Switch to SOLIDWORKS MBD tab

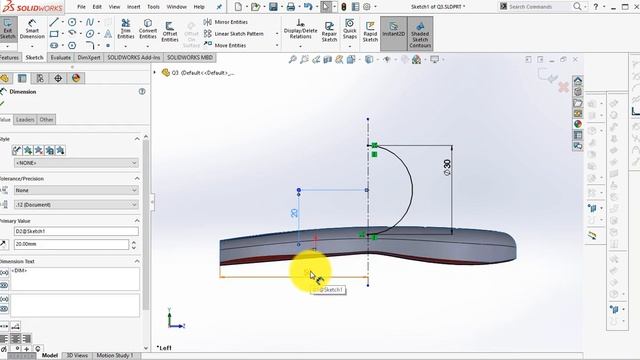point(190,58)
